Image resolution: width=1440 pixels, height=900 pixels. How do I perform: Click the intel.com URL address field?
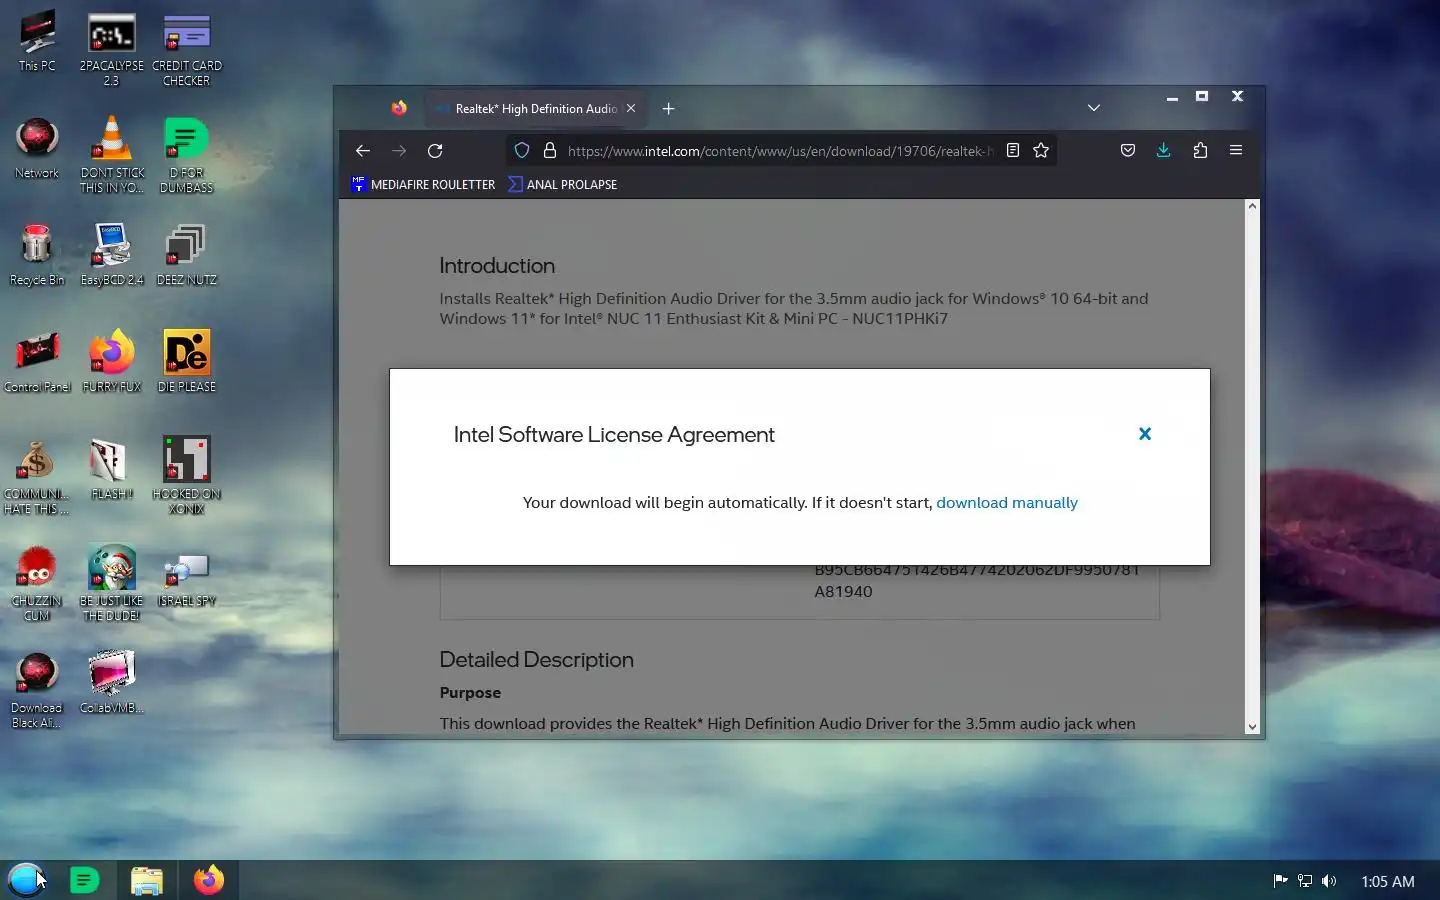780,151
